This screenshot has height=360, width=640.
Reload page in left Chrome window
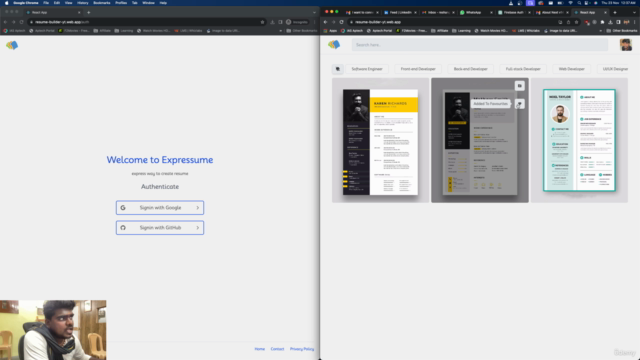pyautogui.click(x=22, y=22)
